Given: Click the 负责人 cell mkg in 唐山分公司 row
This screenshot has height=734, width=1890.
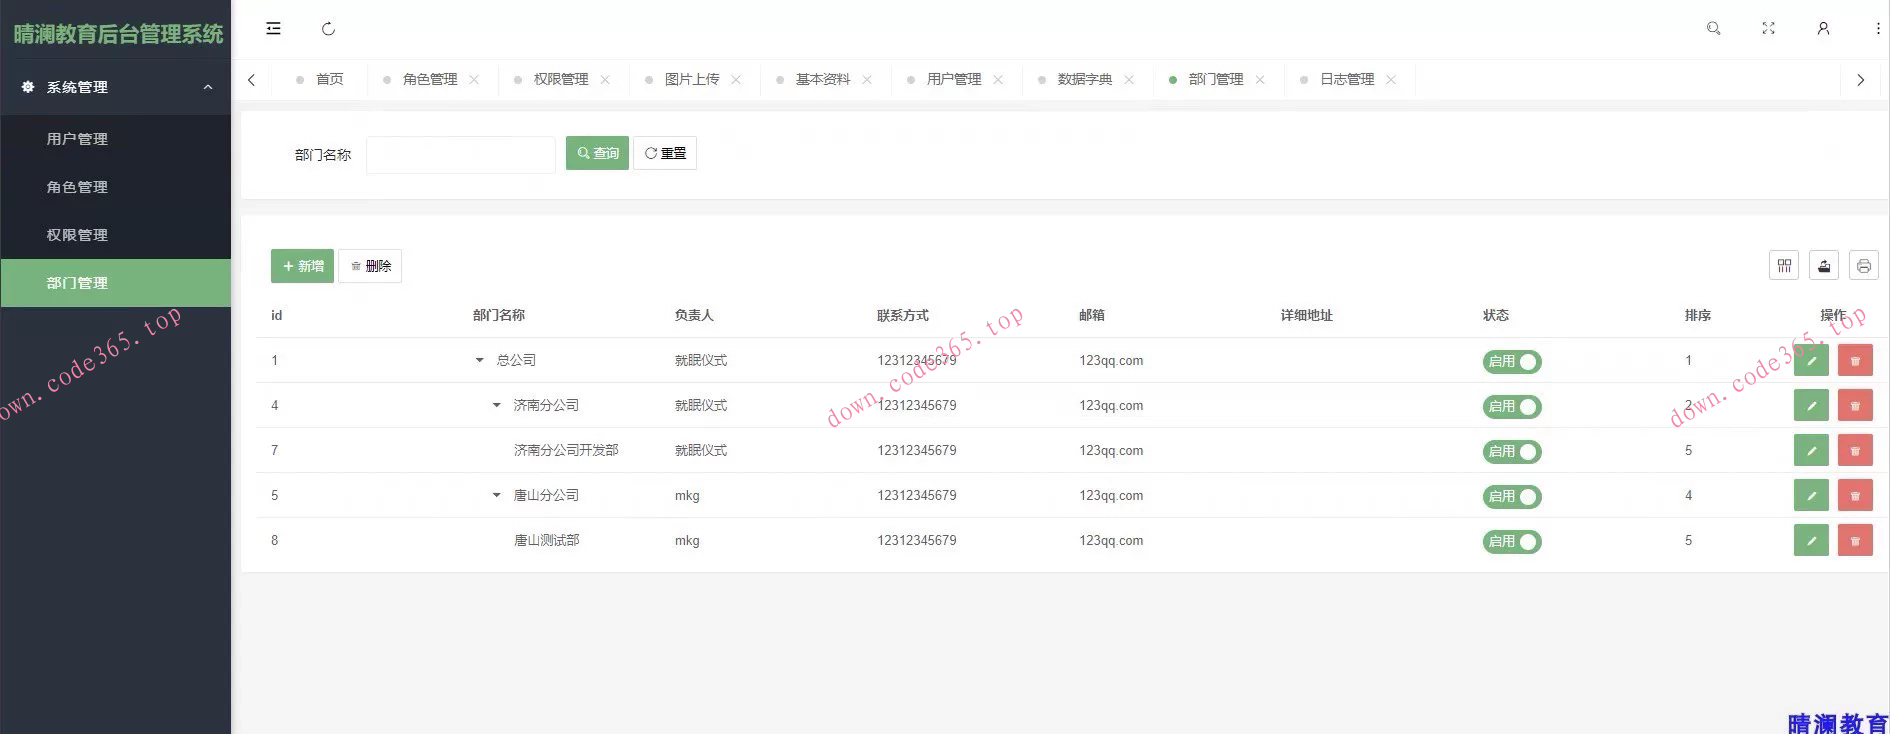Looking at the screenshot, I should 687,495.
